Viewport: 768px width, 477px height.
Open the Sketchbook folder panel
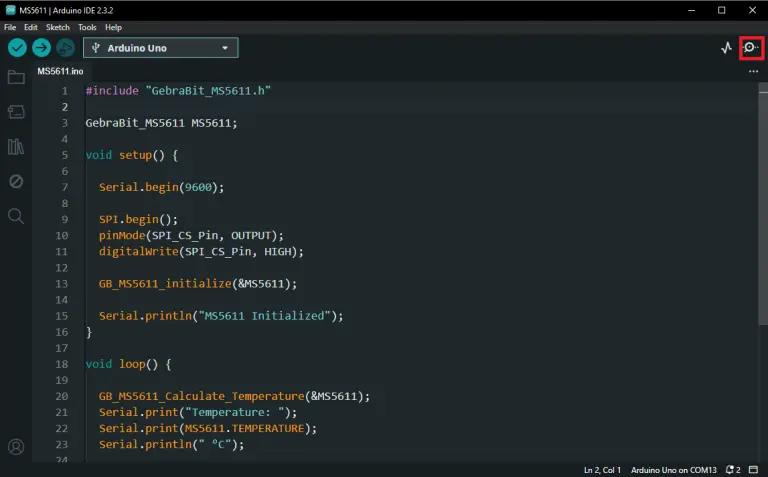point(16,77)
